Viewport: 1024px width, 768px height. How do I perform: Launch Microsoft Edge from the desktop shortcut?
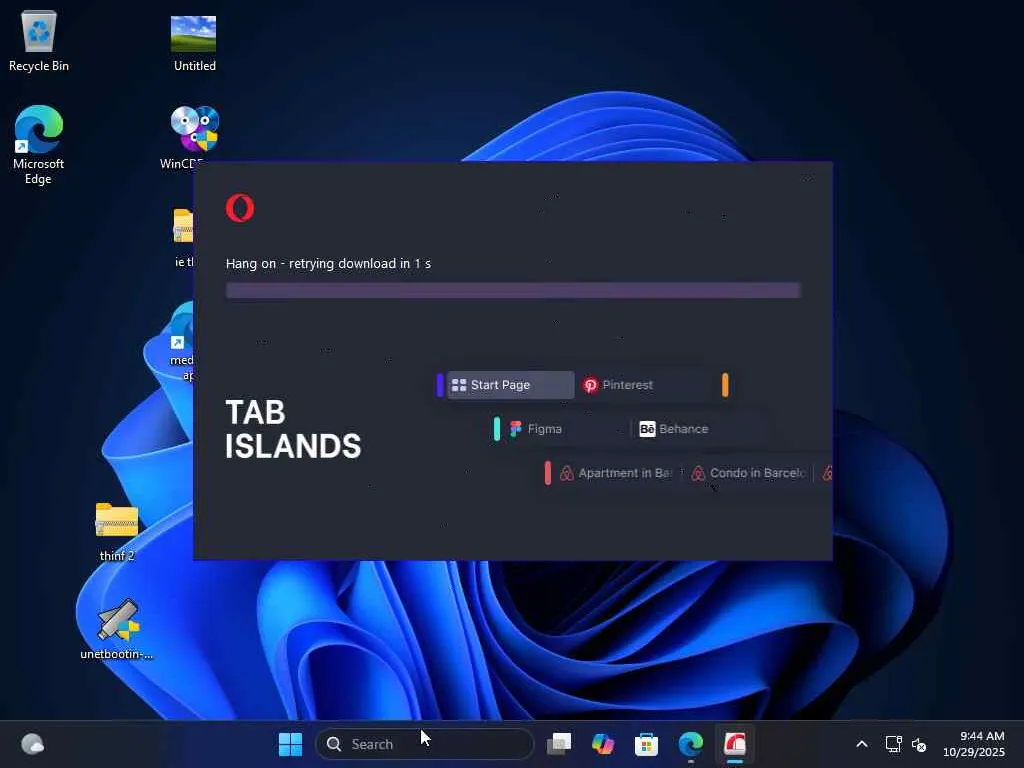[x=39, y=145]
